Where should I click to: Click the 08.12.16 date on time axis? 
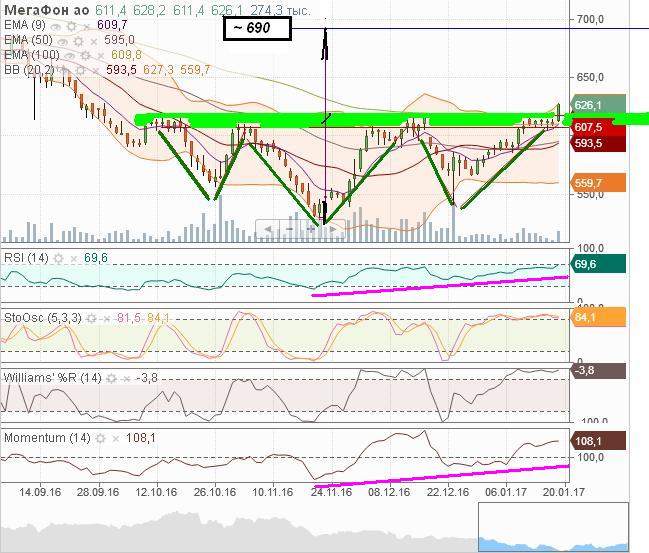(x=389, y=493)
